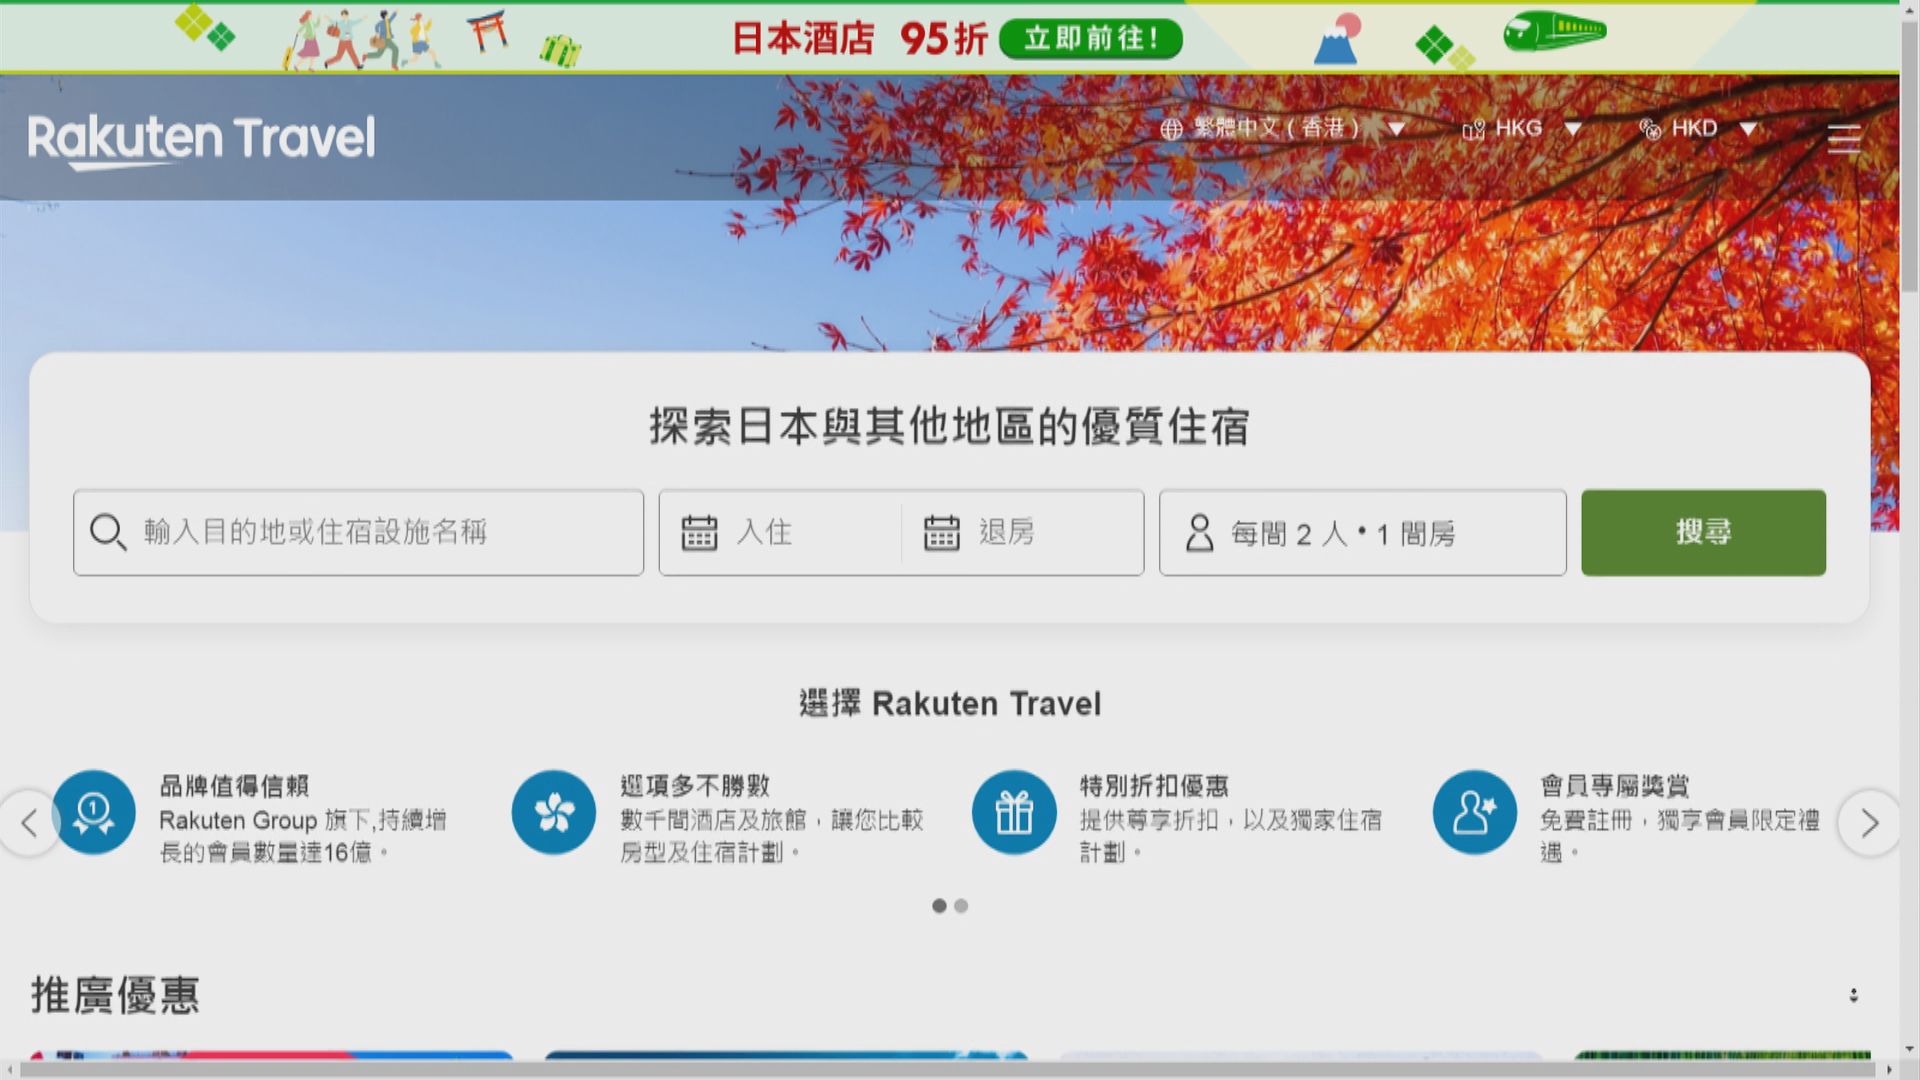Click the destination or property name input
1920x1080 pixels.
(x=358, y=532)
